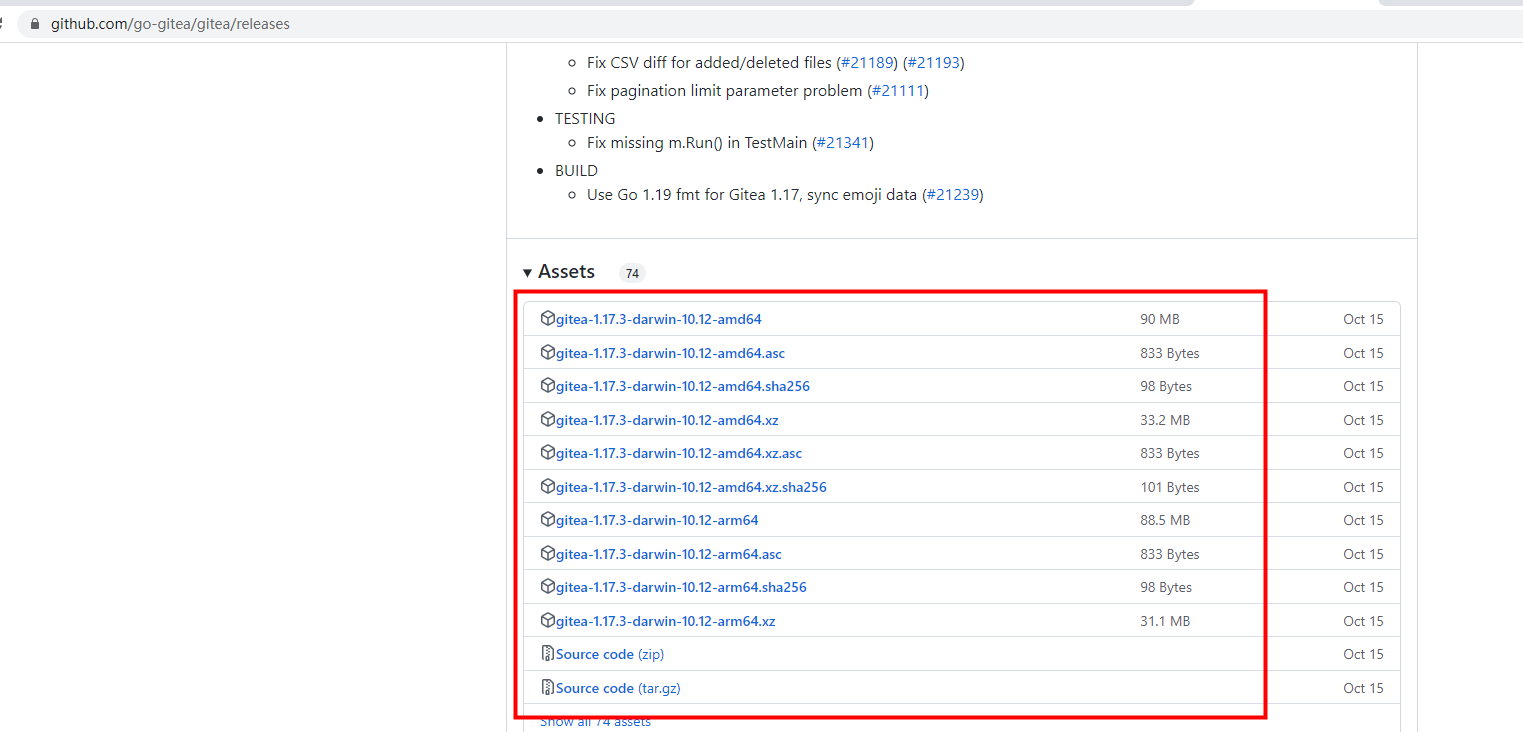Click 'Use Go 1.19 fmt for Gitea 1.17' text
This screenshot has height=732, width=1523.
(x=692, y=195)
